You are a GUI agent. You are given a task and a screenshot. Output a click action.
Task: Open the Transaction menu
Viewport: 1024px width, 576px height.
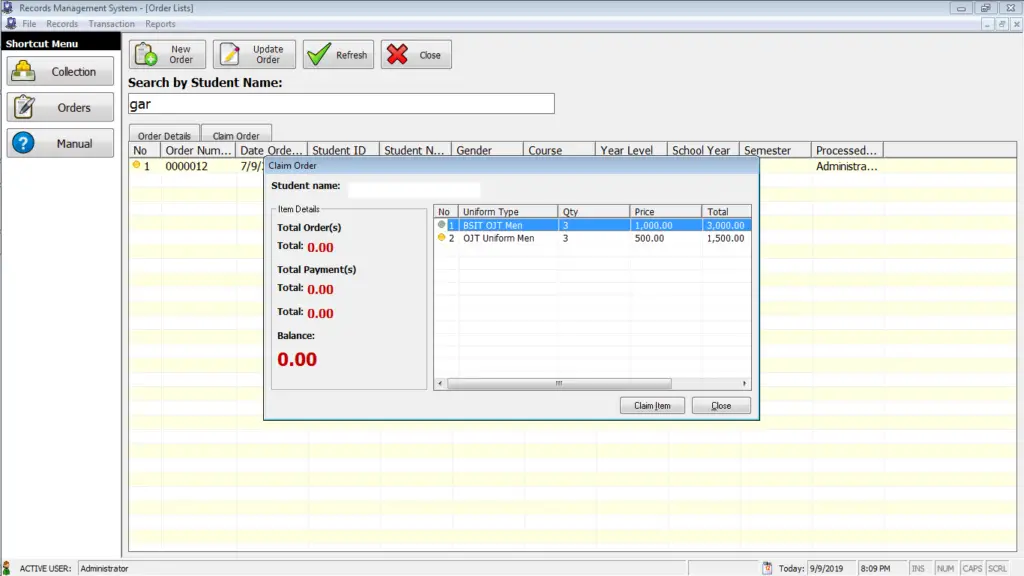pos(111,23)
